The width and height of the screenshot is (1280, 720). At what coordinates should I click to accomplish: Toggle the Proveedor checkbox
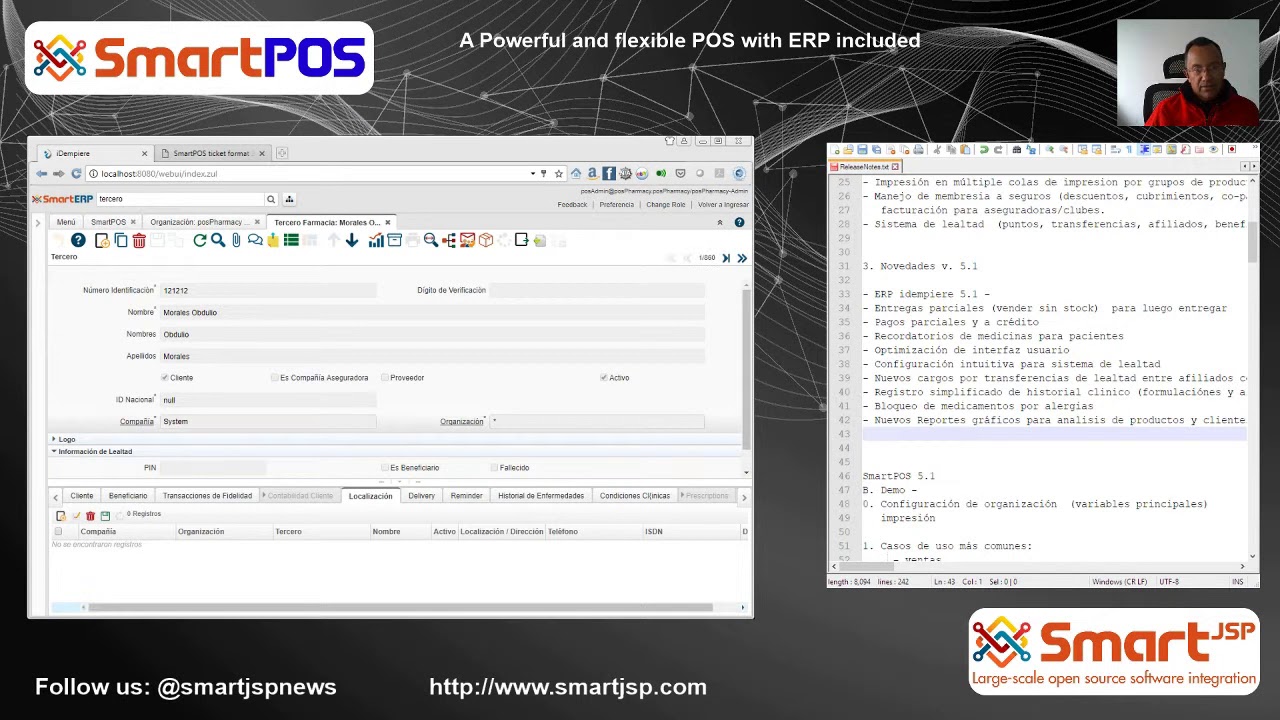385,378
